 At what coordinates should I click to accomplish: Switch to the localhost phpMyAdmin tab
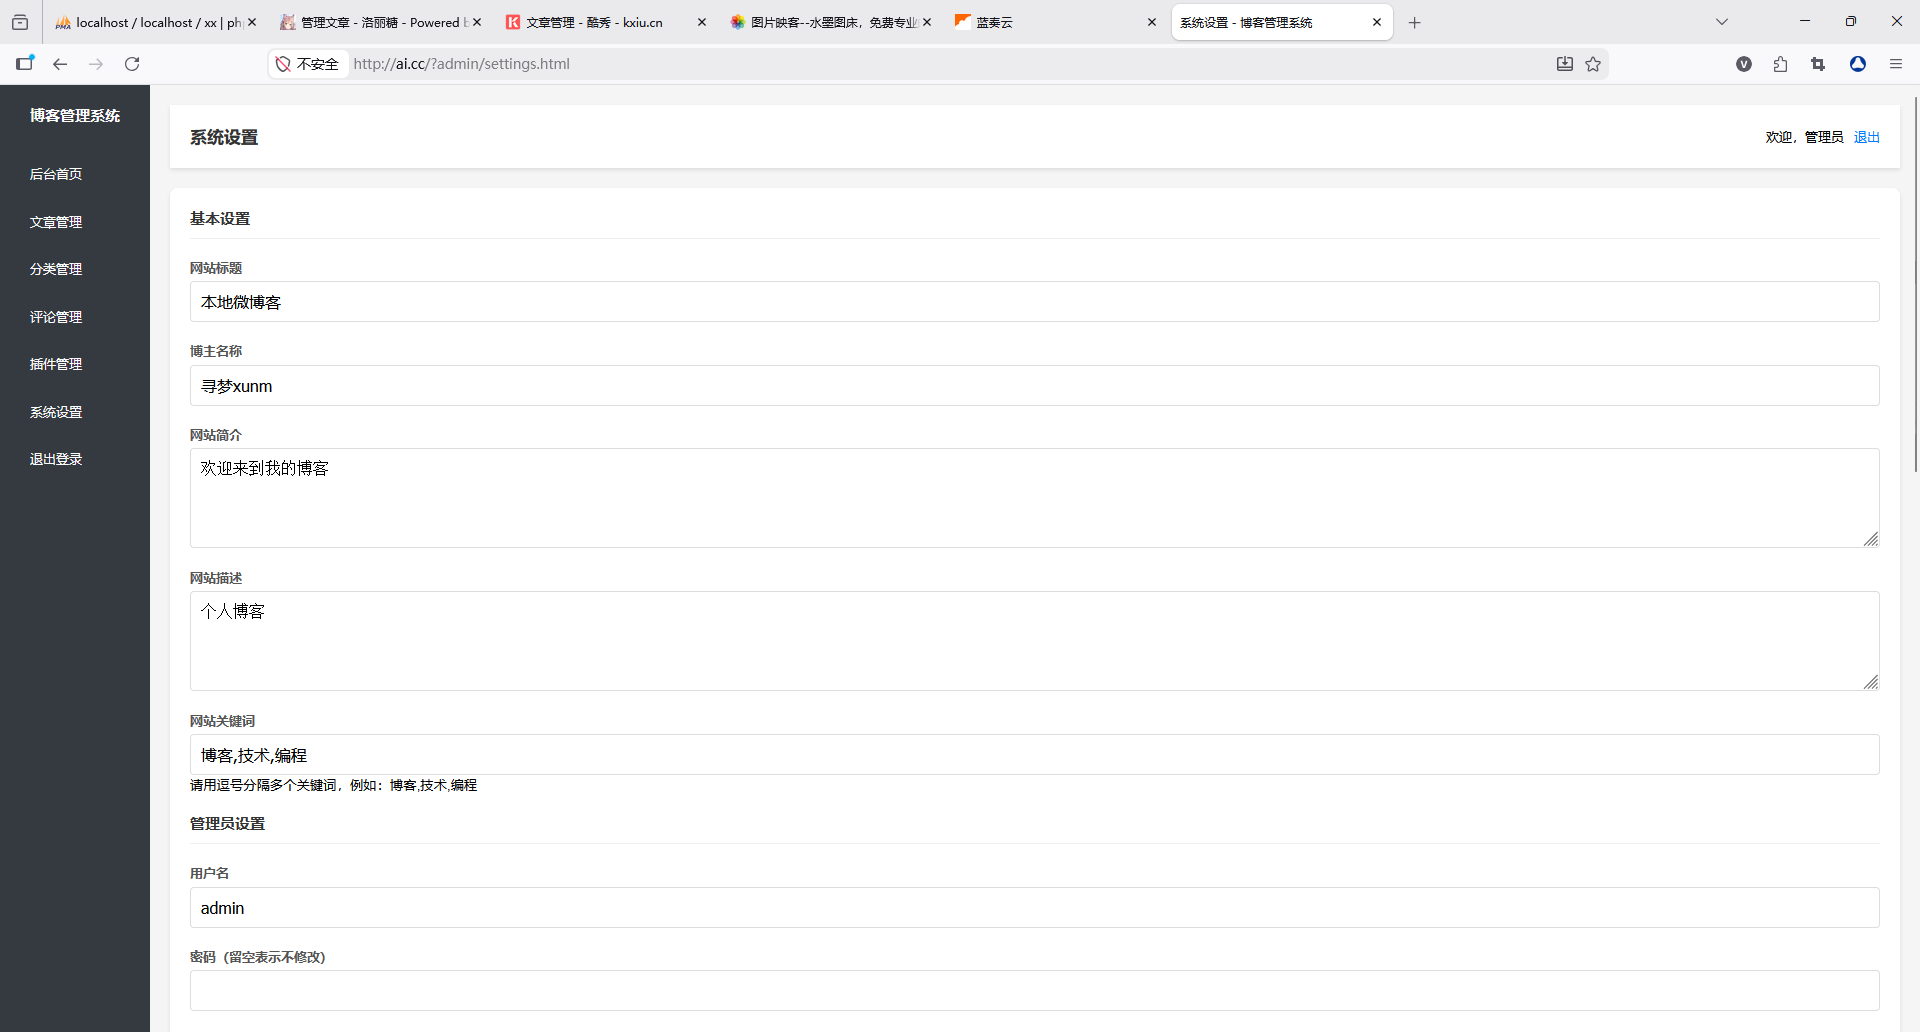tap(150, 22)
